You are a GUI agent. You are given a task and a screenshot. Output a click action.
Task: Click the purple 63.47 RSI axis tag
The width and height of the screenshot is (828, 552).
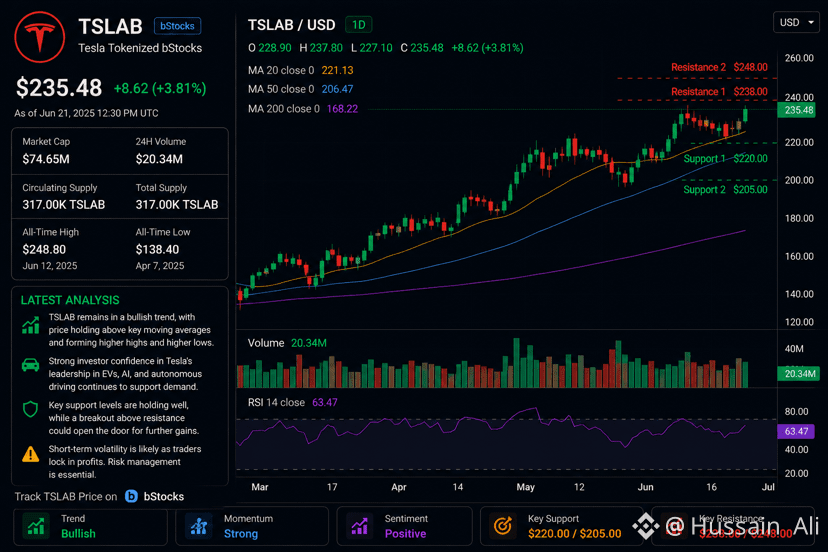(796, 431)
